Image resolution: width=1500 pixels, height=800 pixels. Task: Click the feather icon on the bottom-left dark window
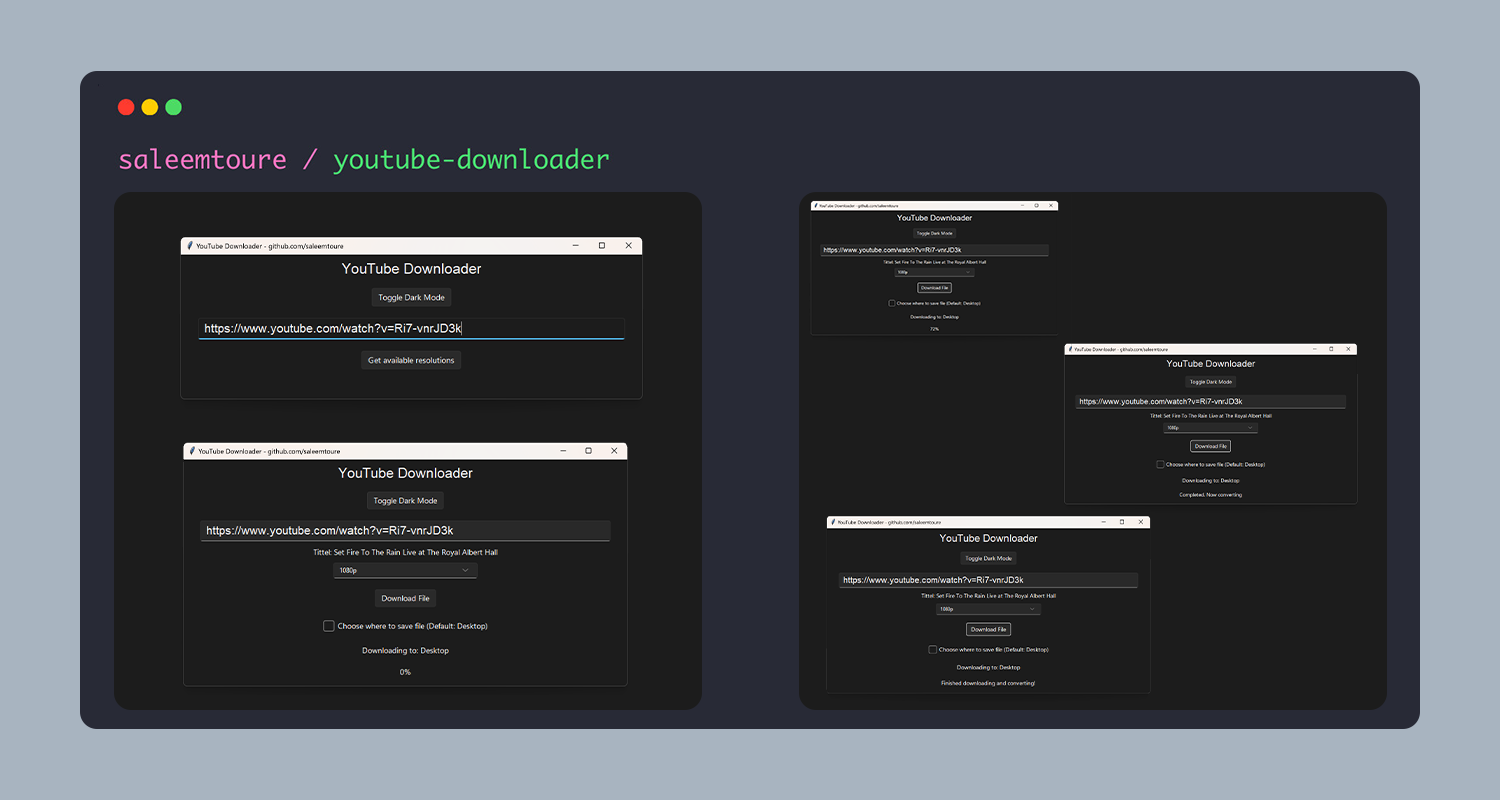pyautogui.click(x=190, y=450)
